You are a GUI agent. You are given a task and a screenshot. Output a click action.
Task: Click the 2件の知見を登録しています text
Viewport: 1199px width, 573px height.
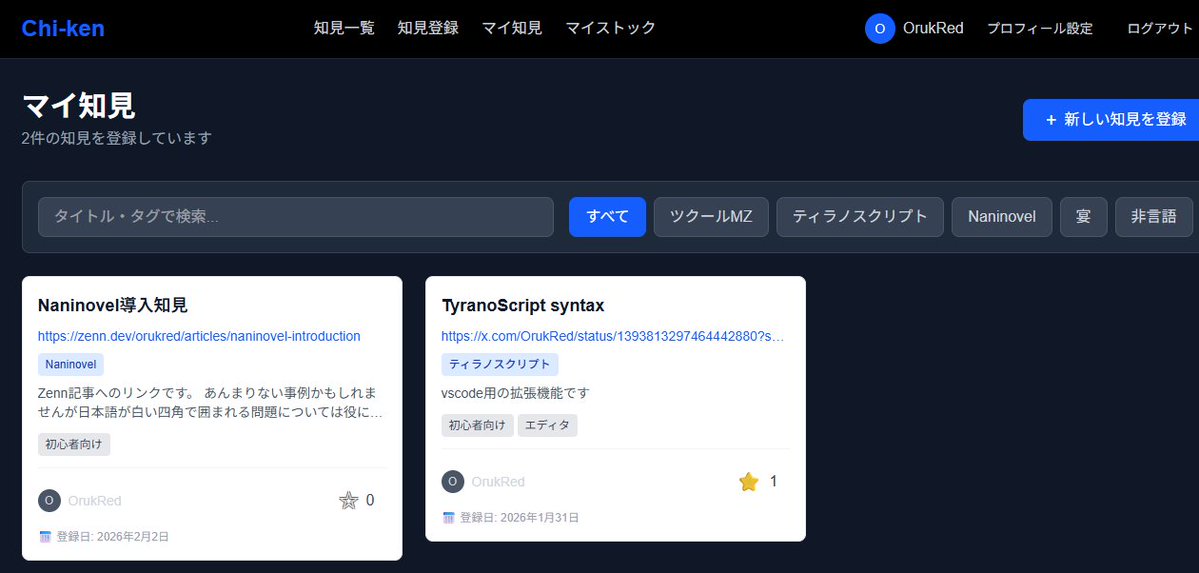(x=116, y=138)
